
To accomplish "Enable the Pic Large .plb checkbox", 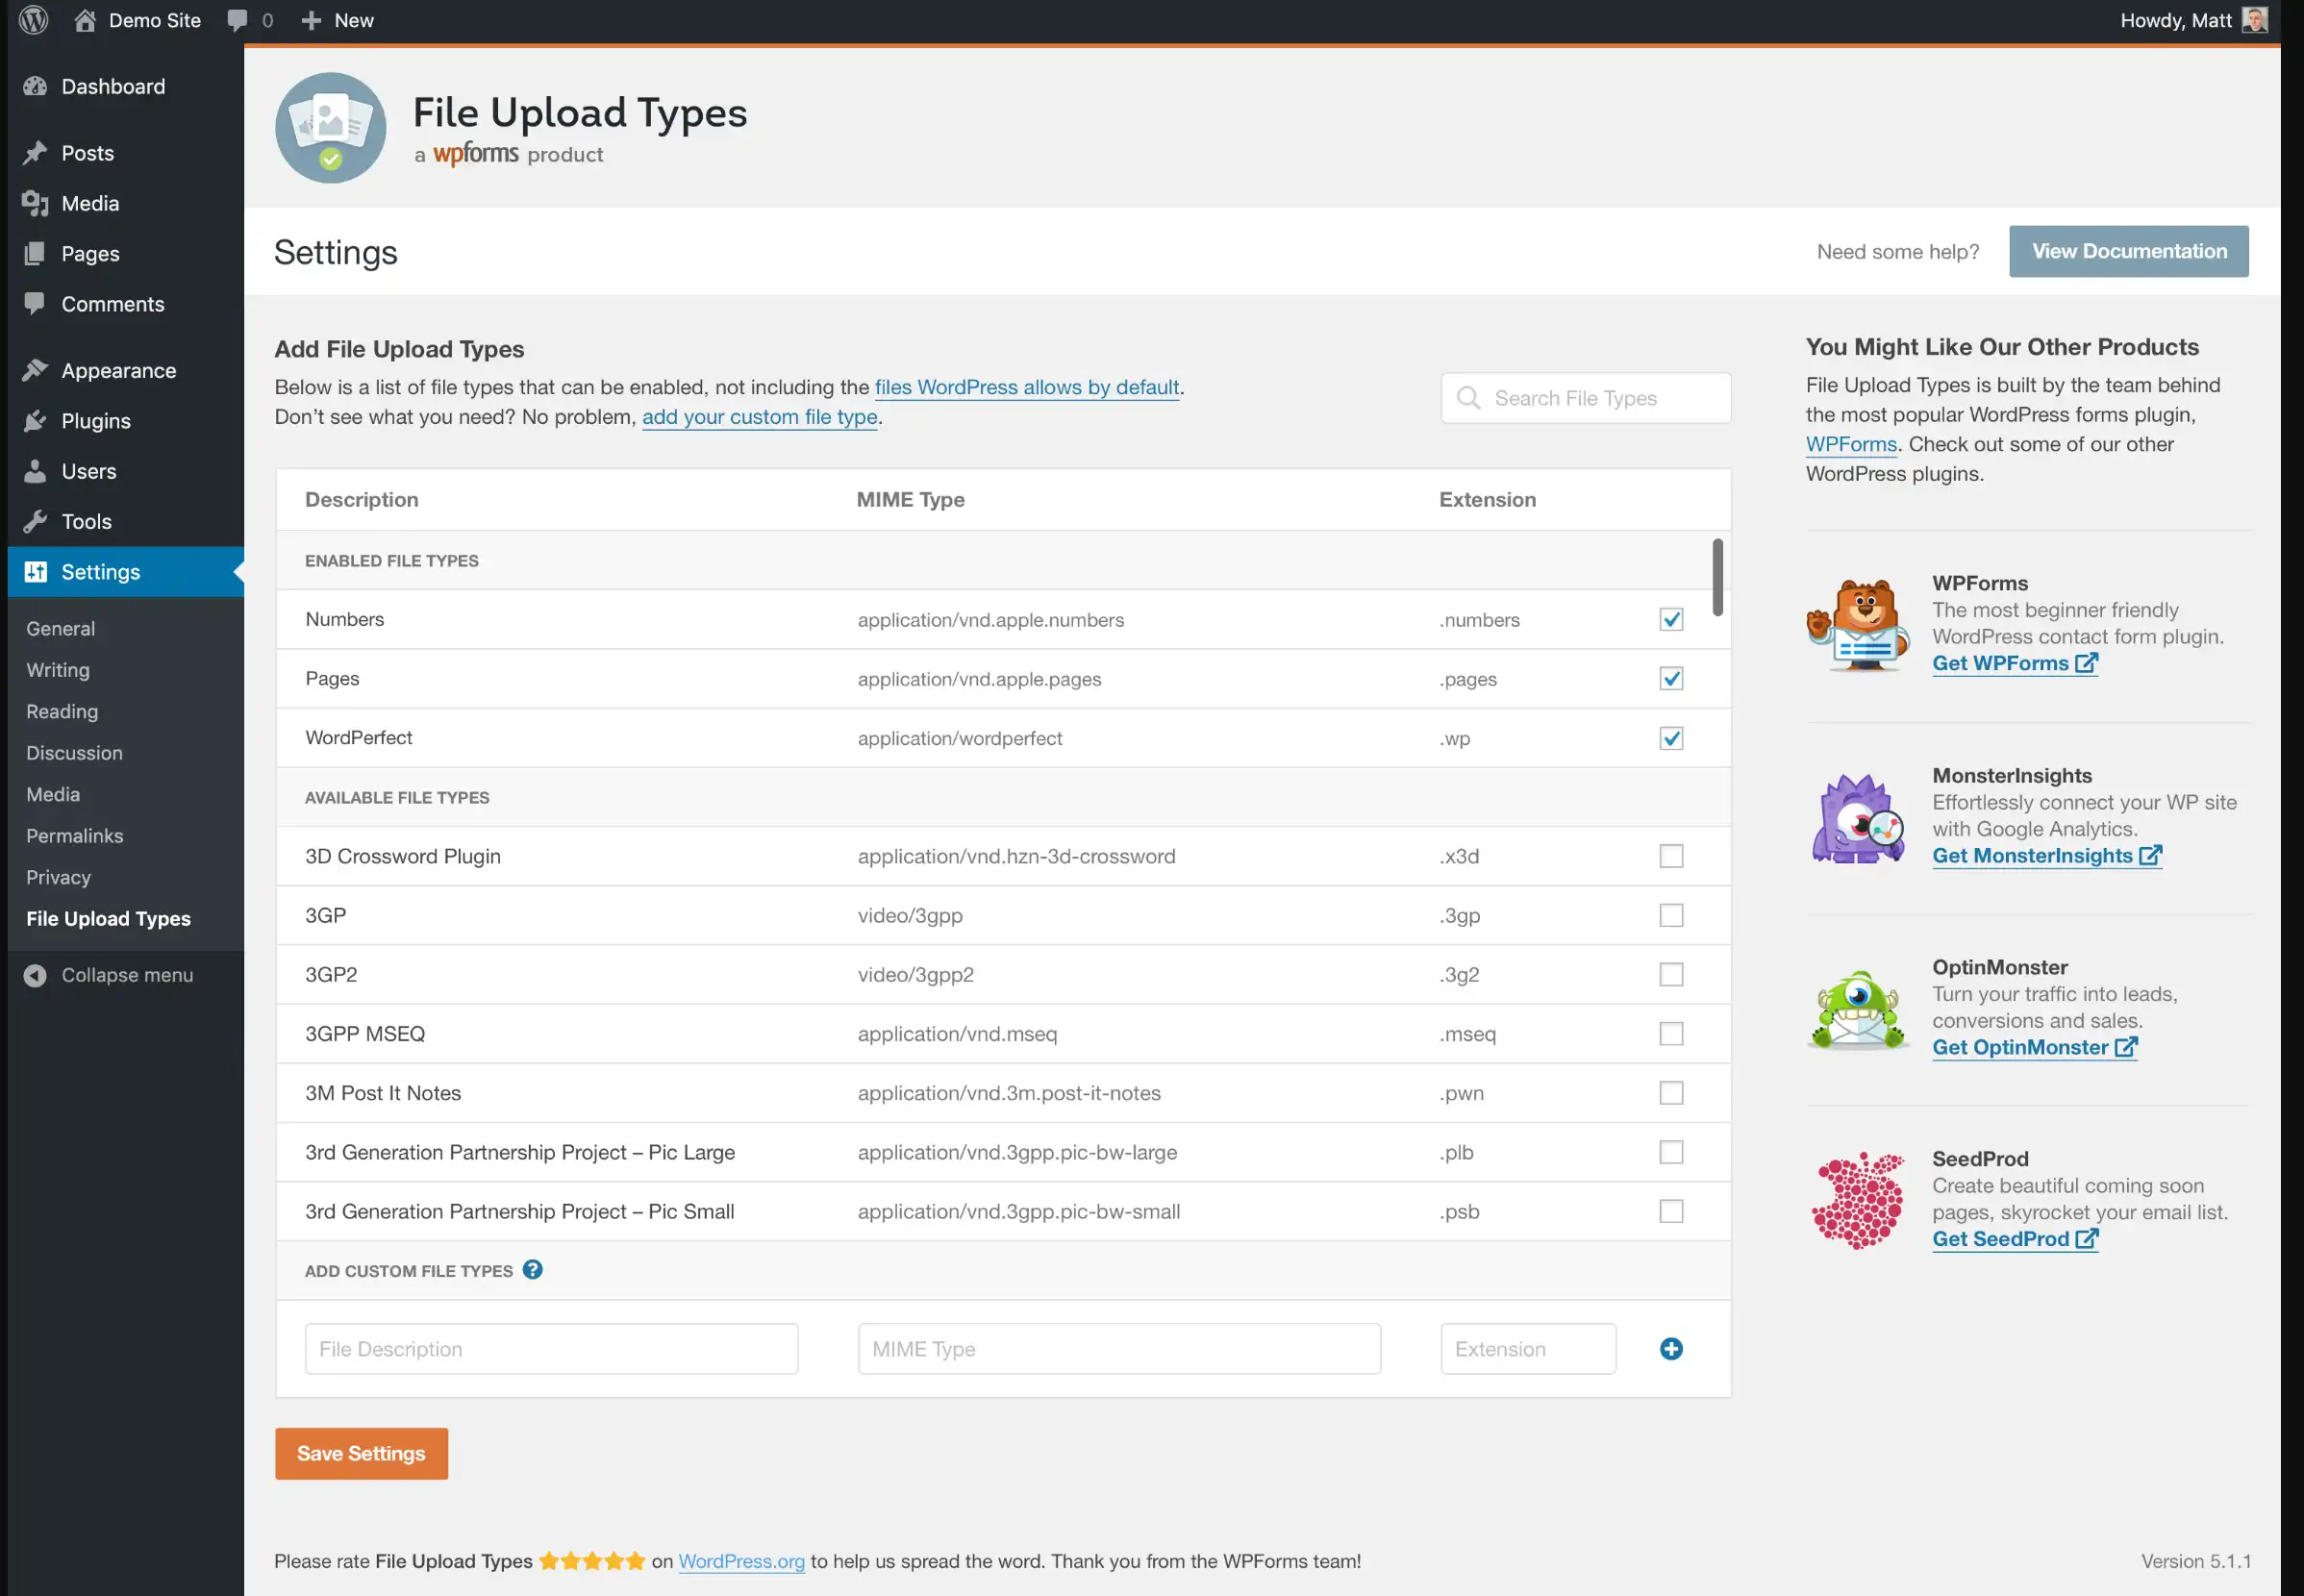I will coord(1671,1152).
